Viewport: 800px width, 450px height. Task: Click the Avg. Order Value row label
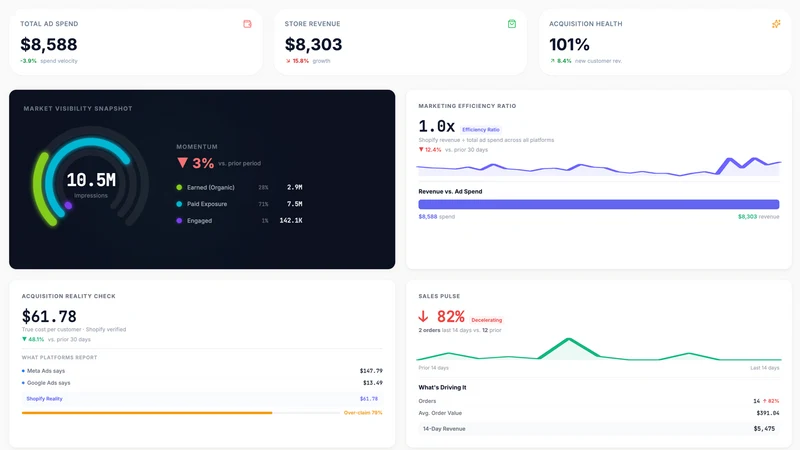(x=440, y=413)
